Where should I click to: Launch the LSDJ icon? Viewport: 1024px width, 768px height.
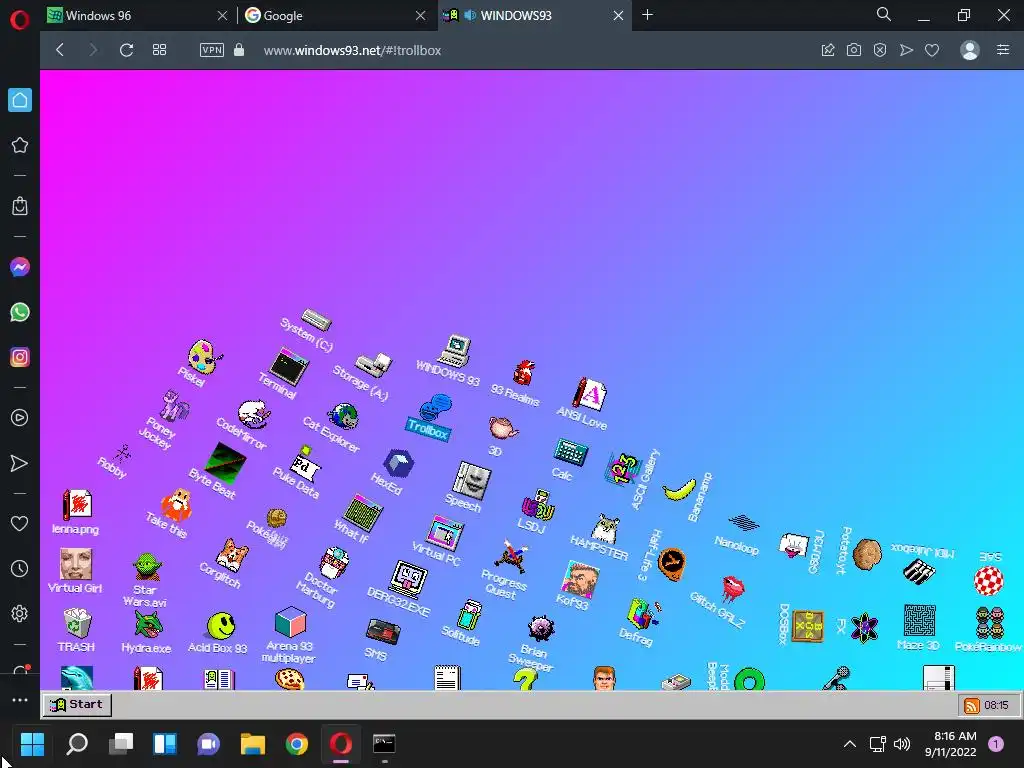[538, 505]
